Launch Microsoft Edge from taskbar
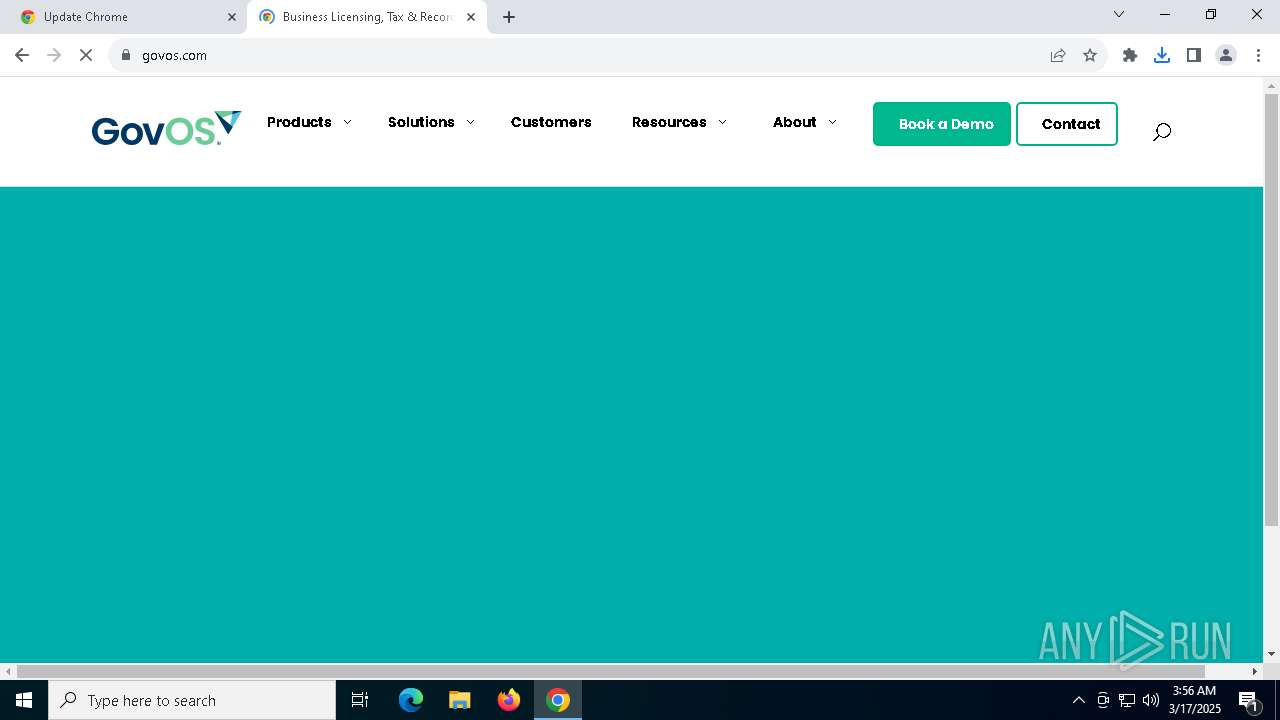The width and height of the screenshot is (1280, 720). click(411, 700)
